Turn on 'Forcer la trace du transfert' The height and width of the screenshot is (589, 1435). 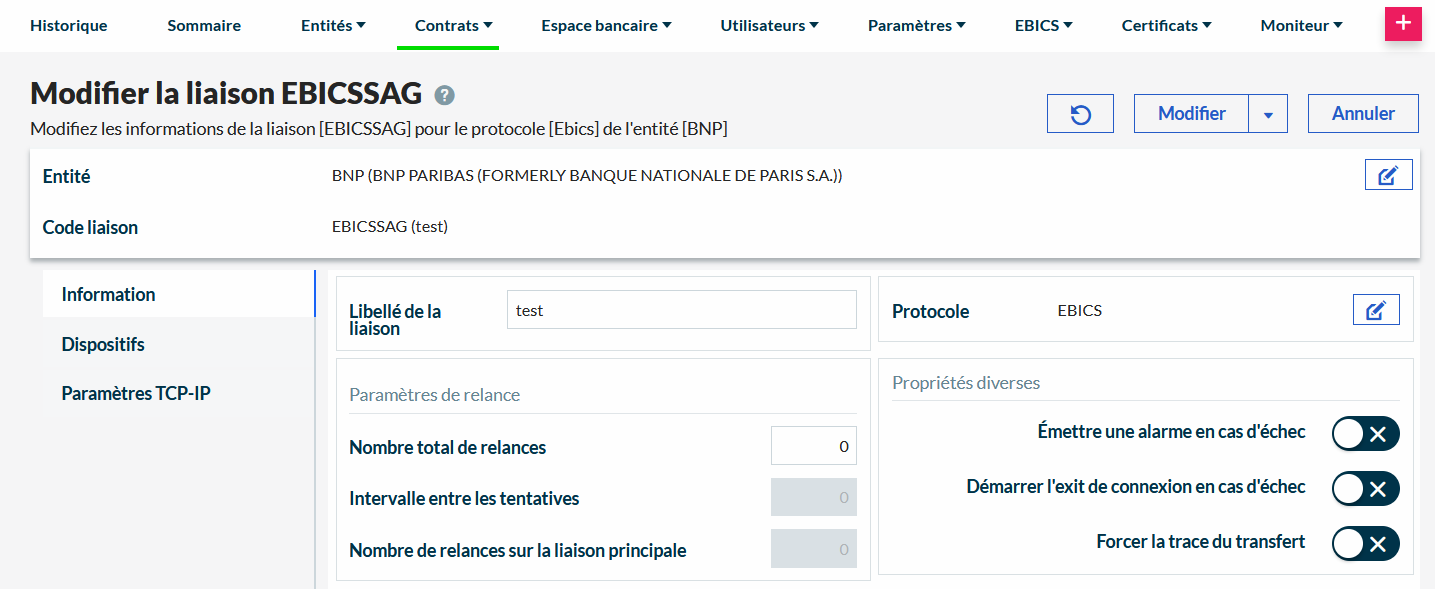1365,543
